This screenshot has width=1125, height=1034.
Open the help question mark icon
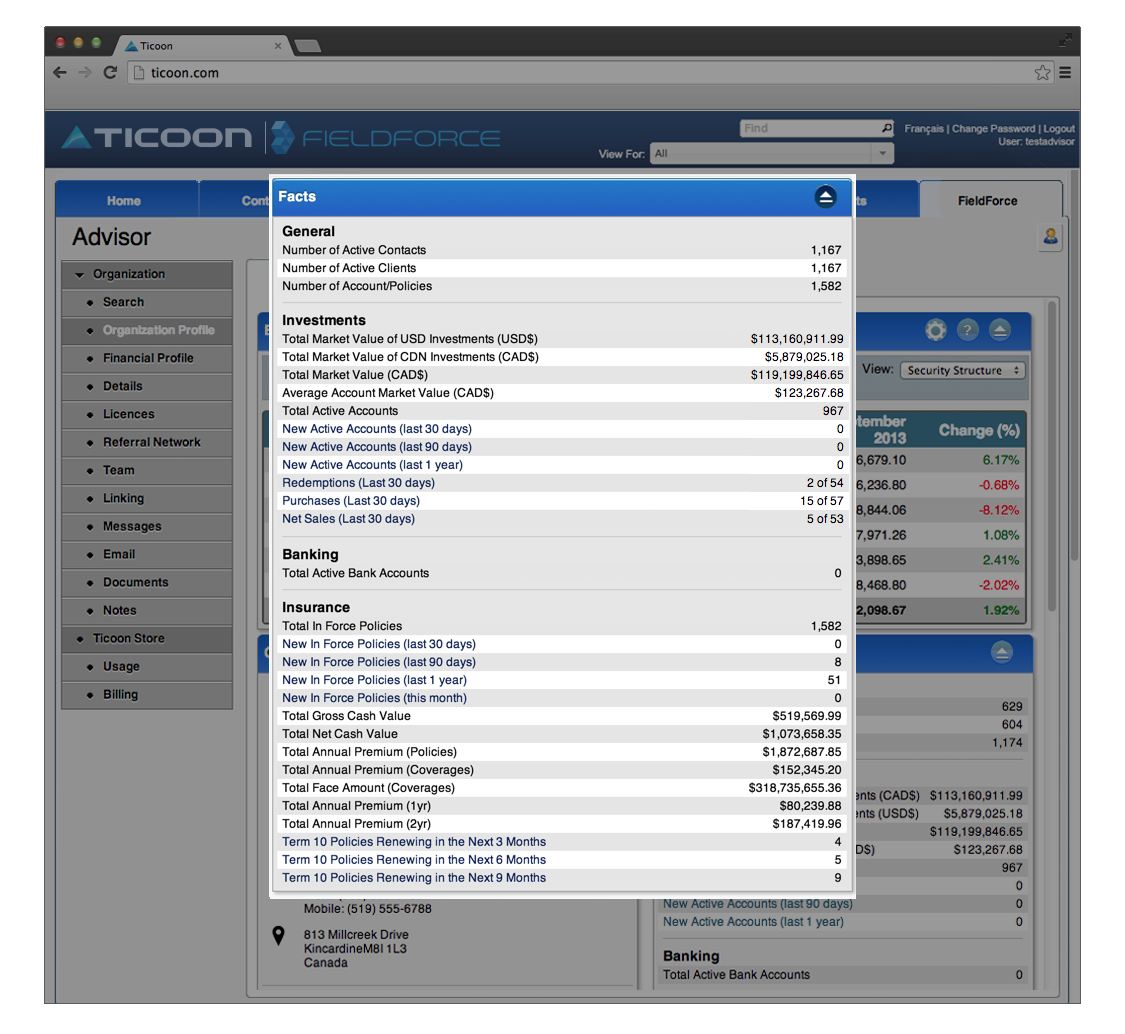point(967,330)
